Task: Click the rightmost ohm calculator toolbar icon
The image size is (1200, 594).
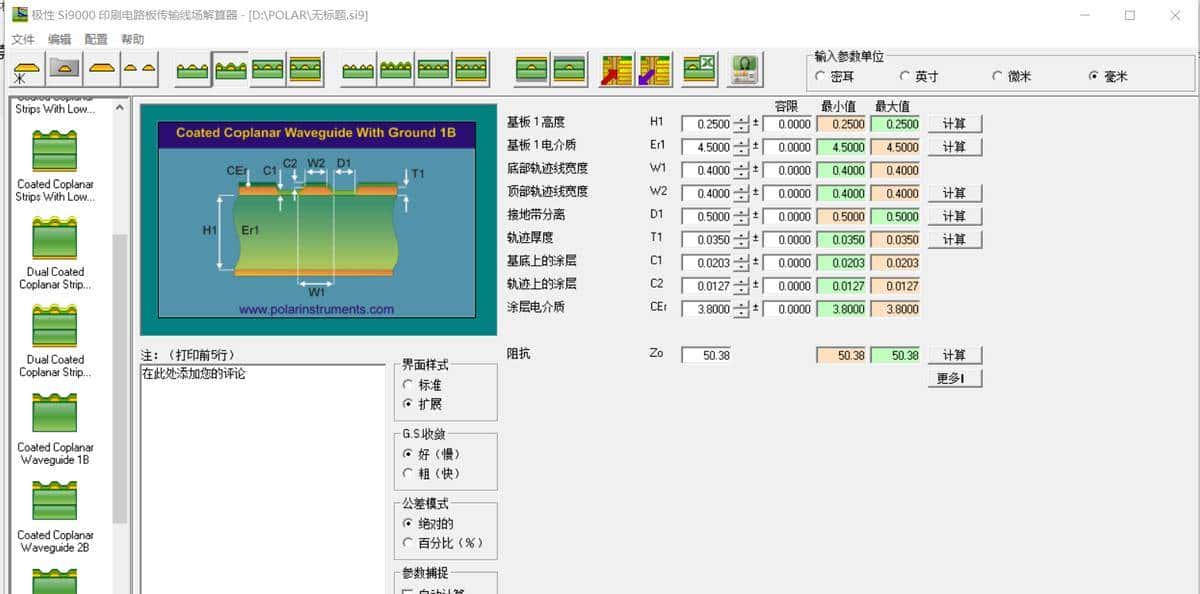Action: tap(744, 70)
